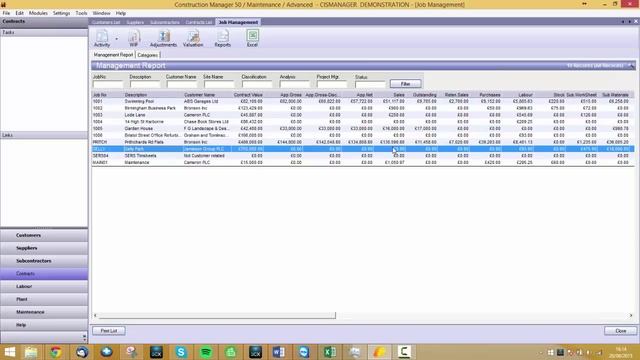Switch to the Contracts List tab
The image size is (640, 360).
[199, 22]
